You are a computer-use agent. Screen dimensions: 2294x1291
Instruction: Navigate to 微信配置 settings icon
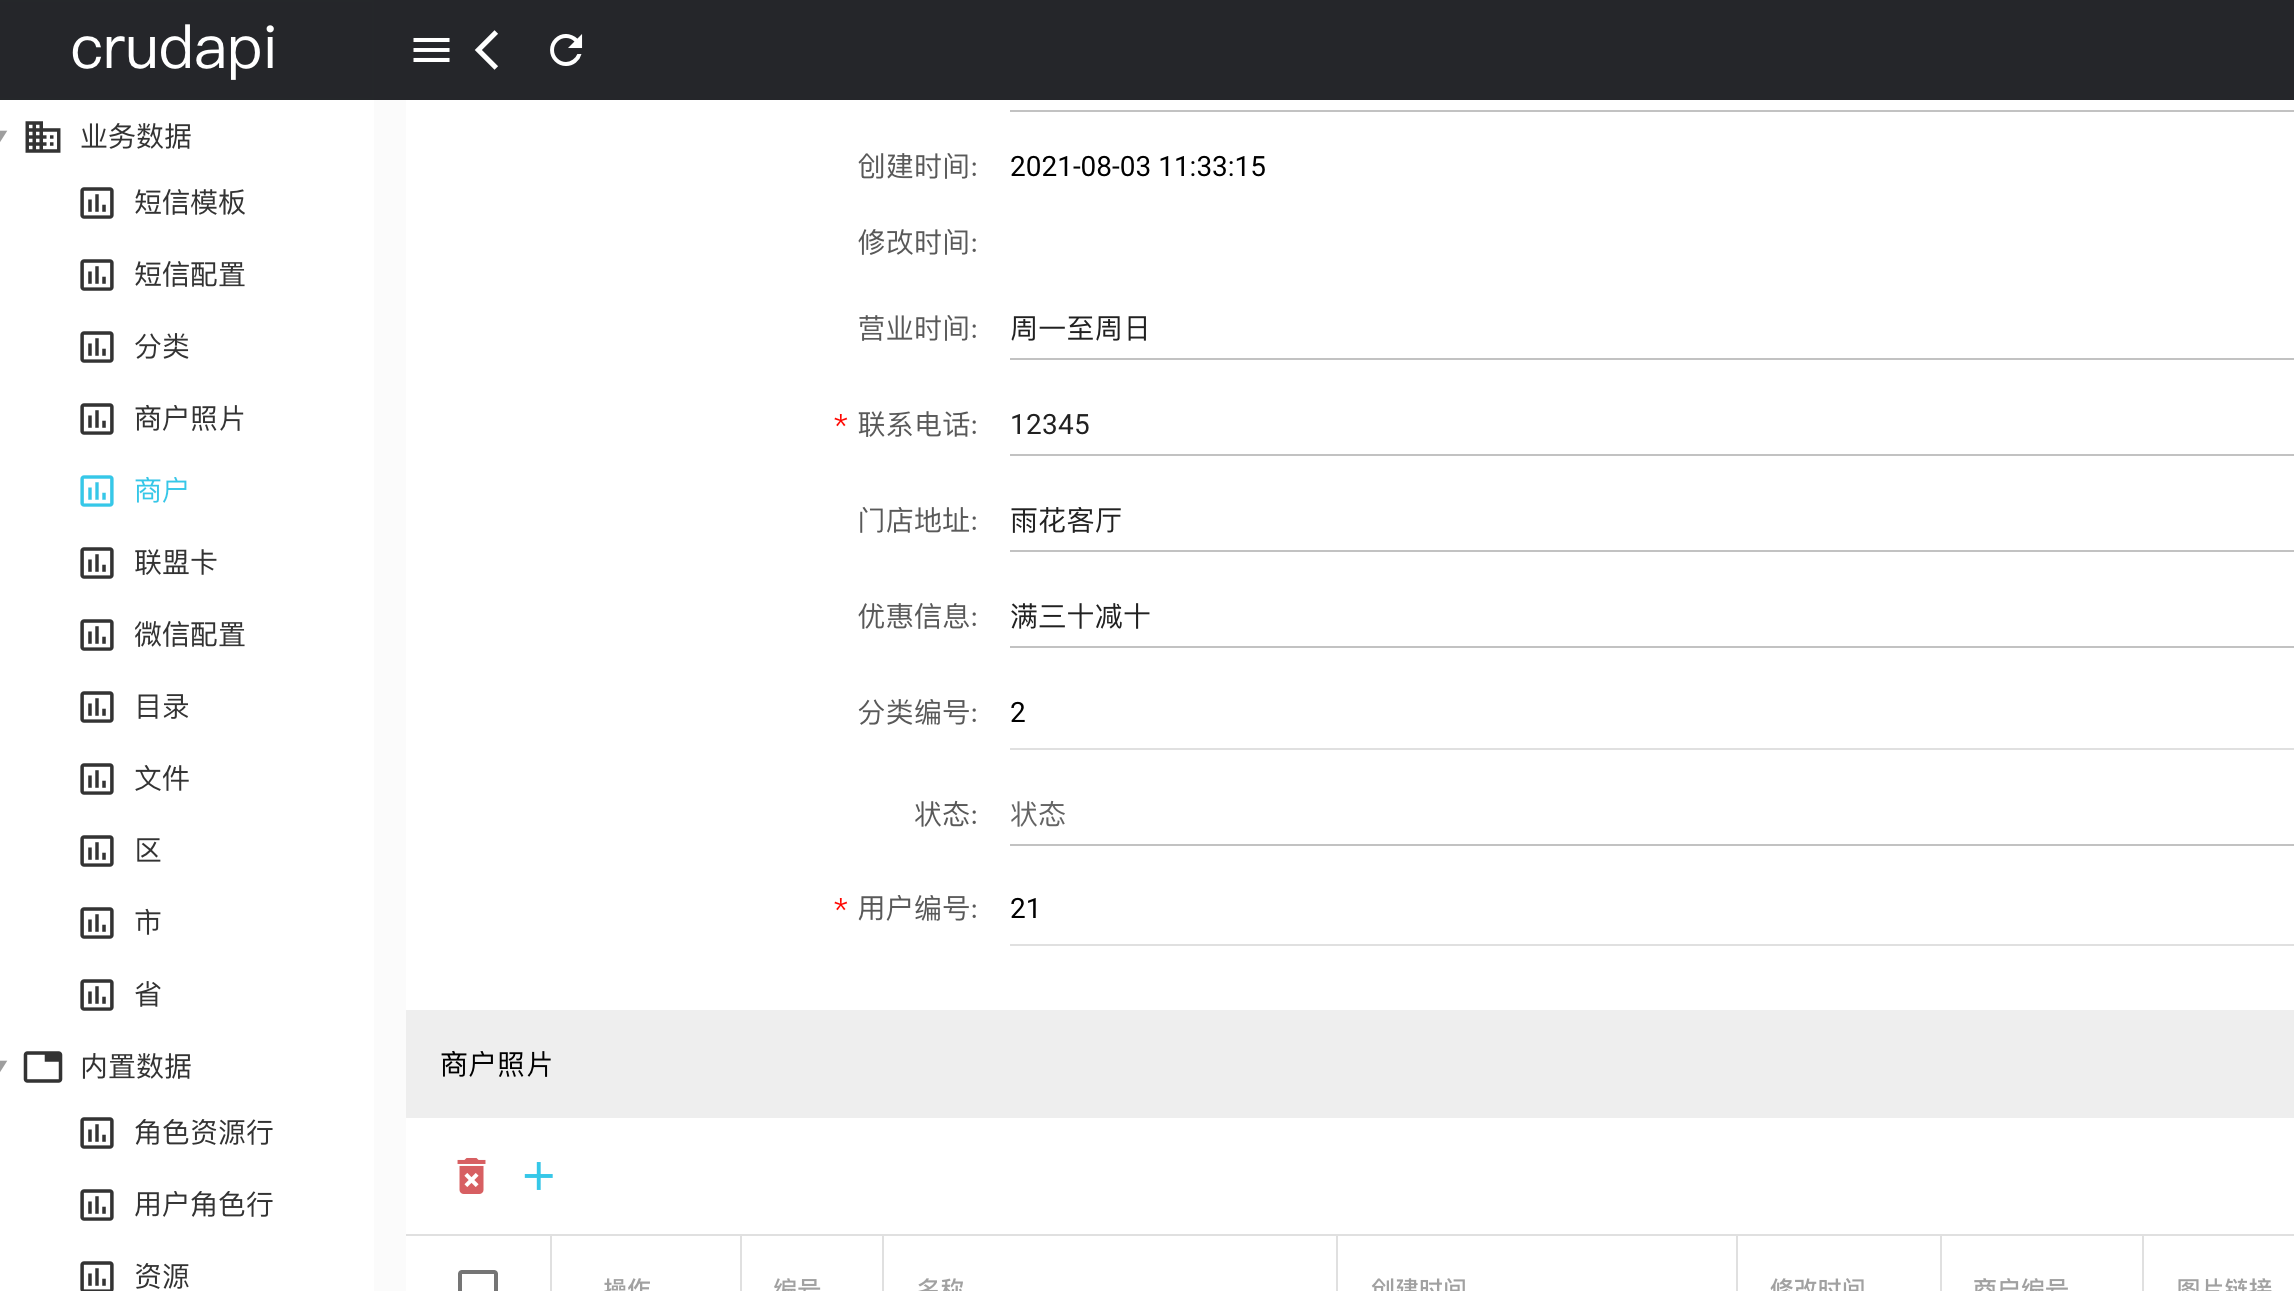coord(98,634)
